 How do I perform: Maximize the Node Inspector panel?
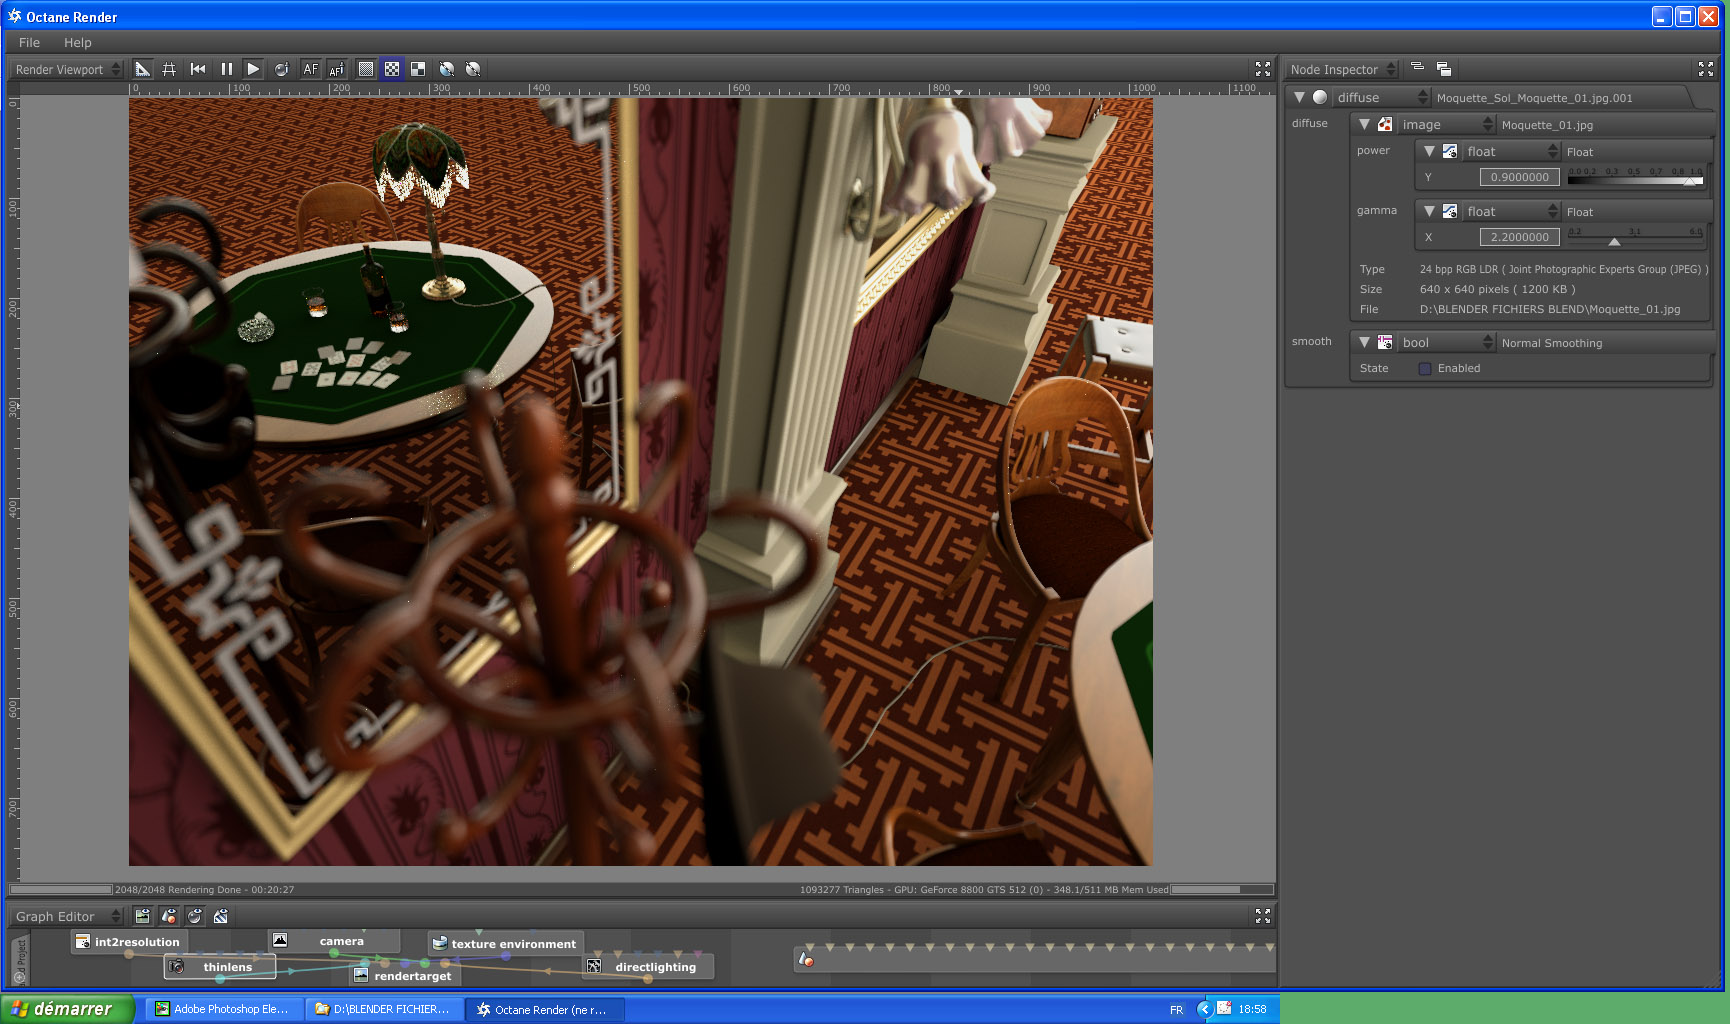click(x=1706, y=69)
